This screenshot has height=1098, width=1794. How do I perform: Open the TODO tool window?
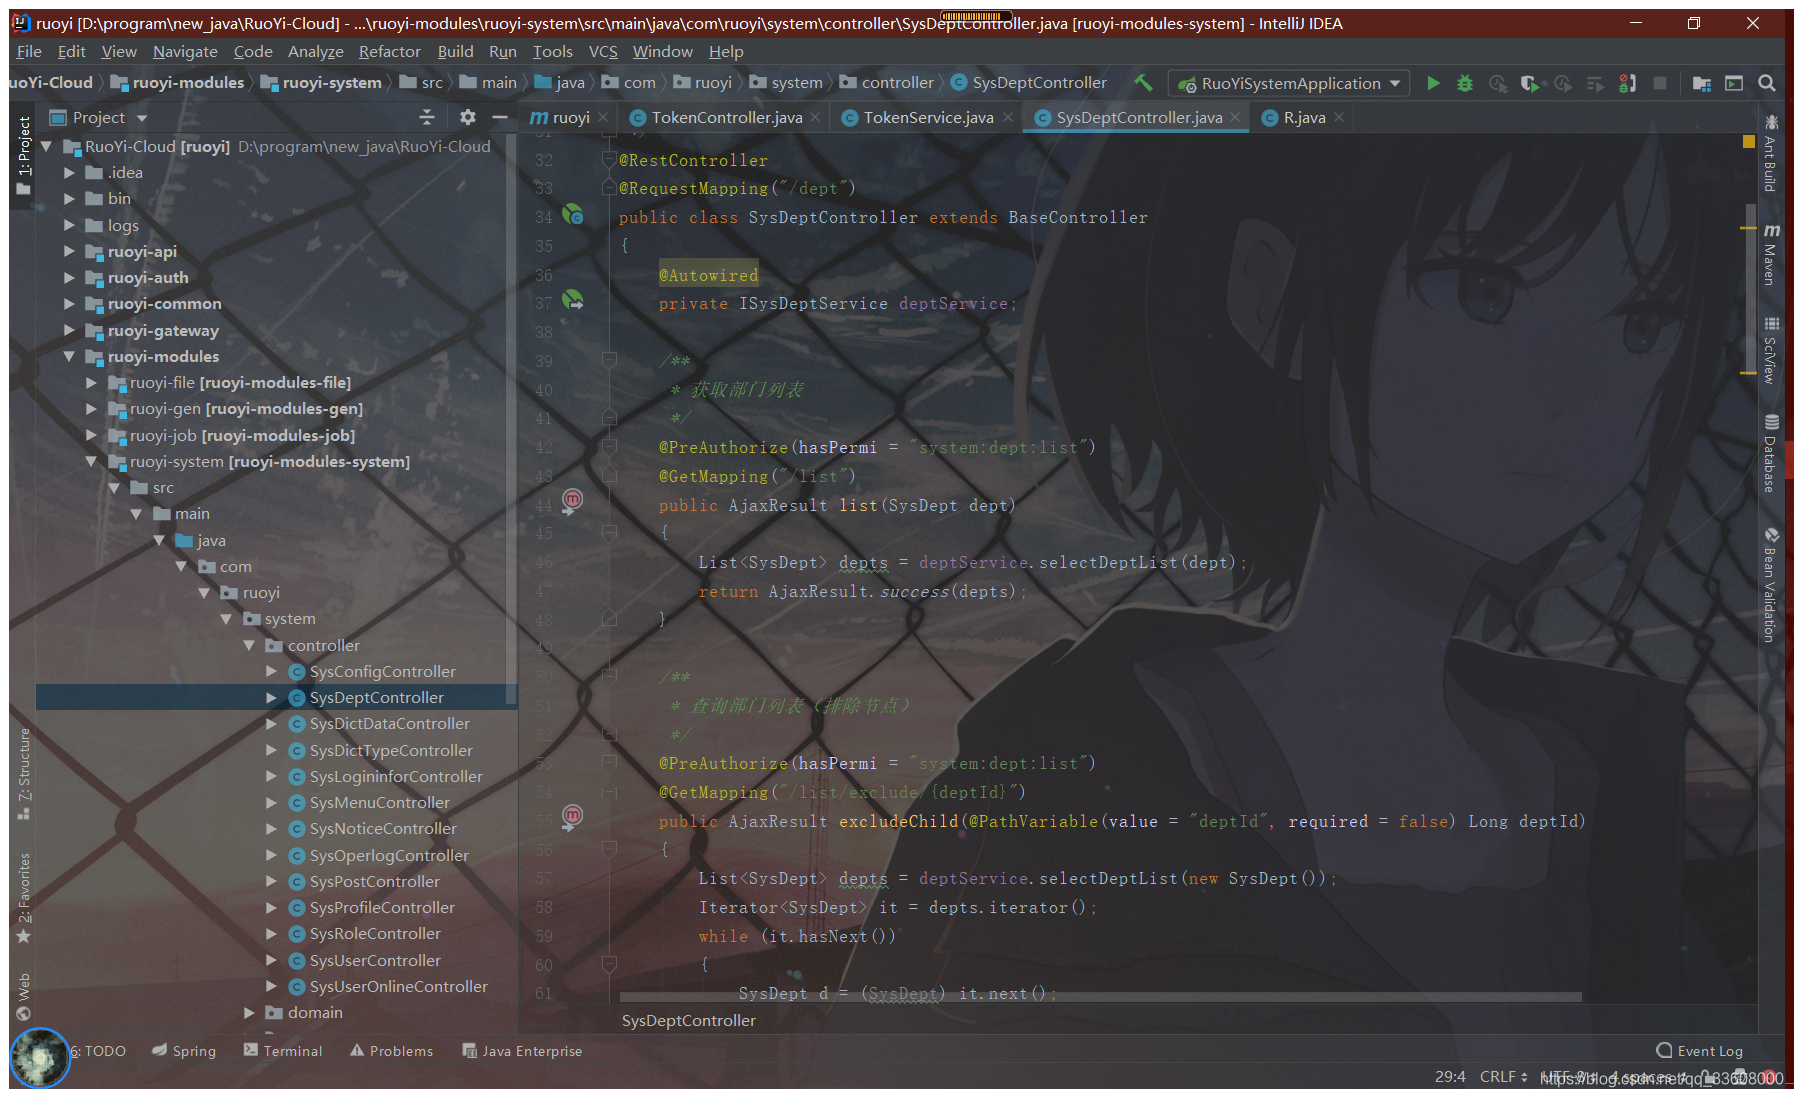(99, 1050)
